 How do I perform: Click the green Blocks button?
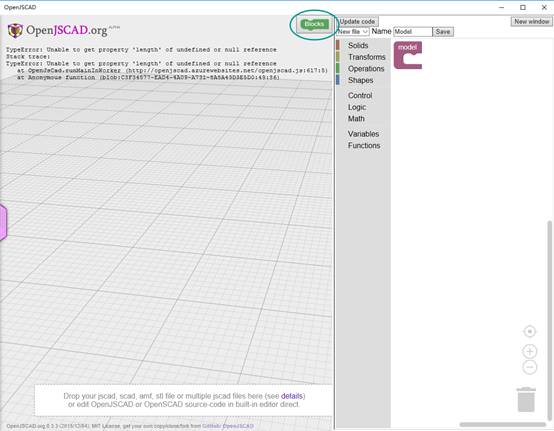coord(314,24)
